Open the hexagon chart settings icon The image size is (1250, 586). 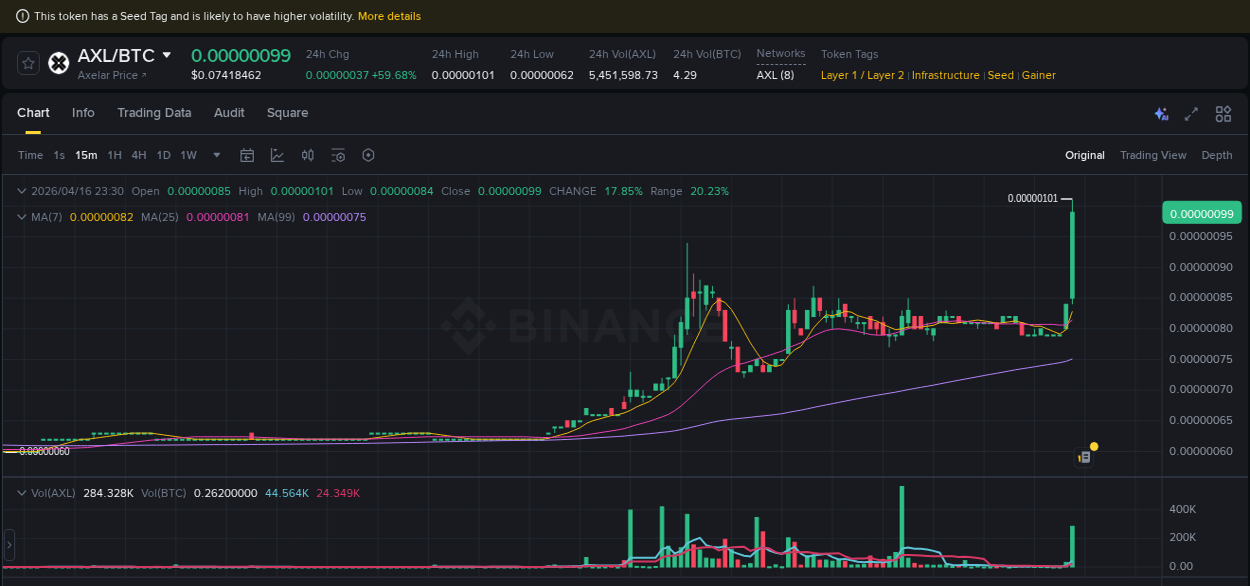[x=368, y=155]
